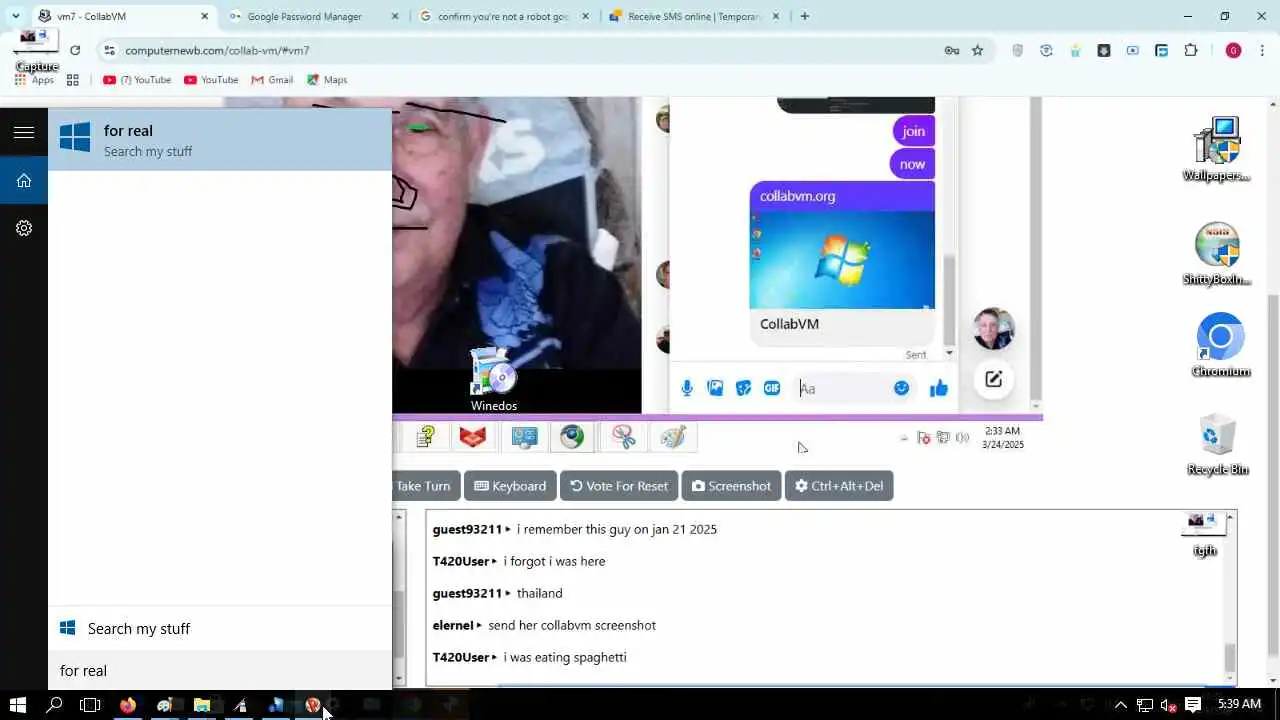Image resolution: width=1280 pixels, height=720 pixels.
Task: Click the red COMODO icon in VM taskbar
Action: pyautogui.click(x=473, y=436)
